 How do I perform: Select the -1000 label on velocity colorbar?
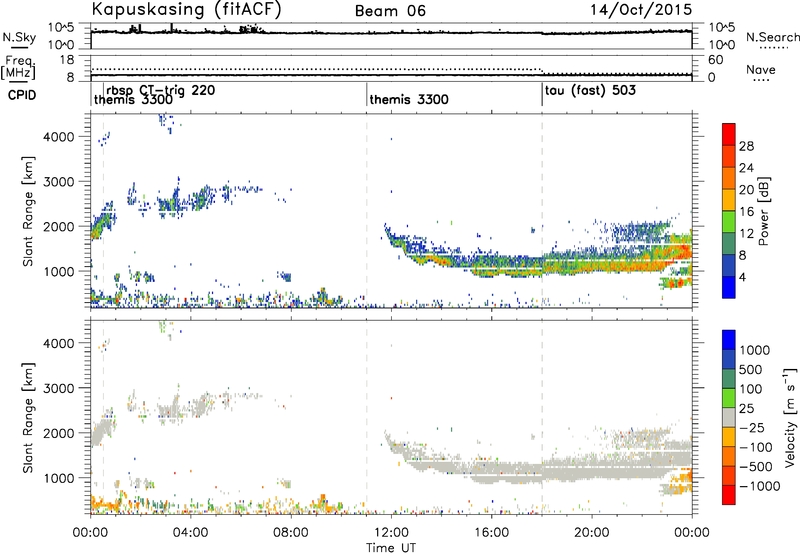click(x=760, y=486)
